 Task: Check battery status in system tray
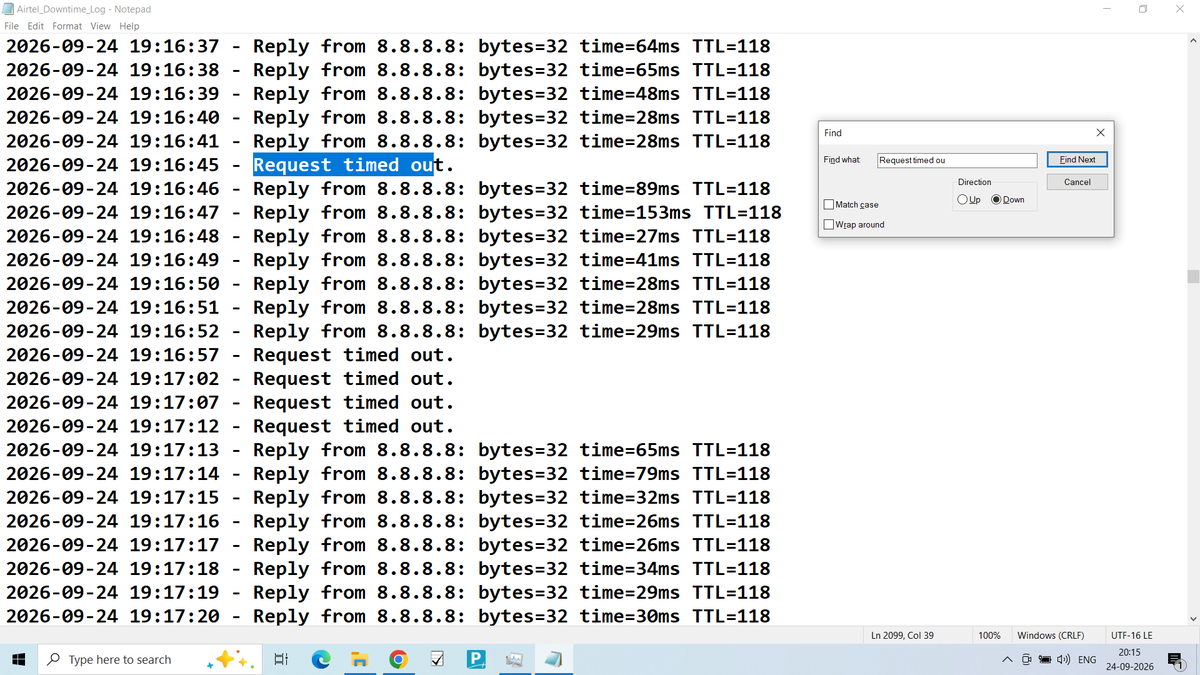[x=1045, y=660]
